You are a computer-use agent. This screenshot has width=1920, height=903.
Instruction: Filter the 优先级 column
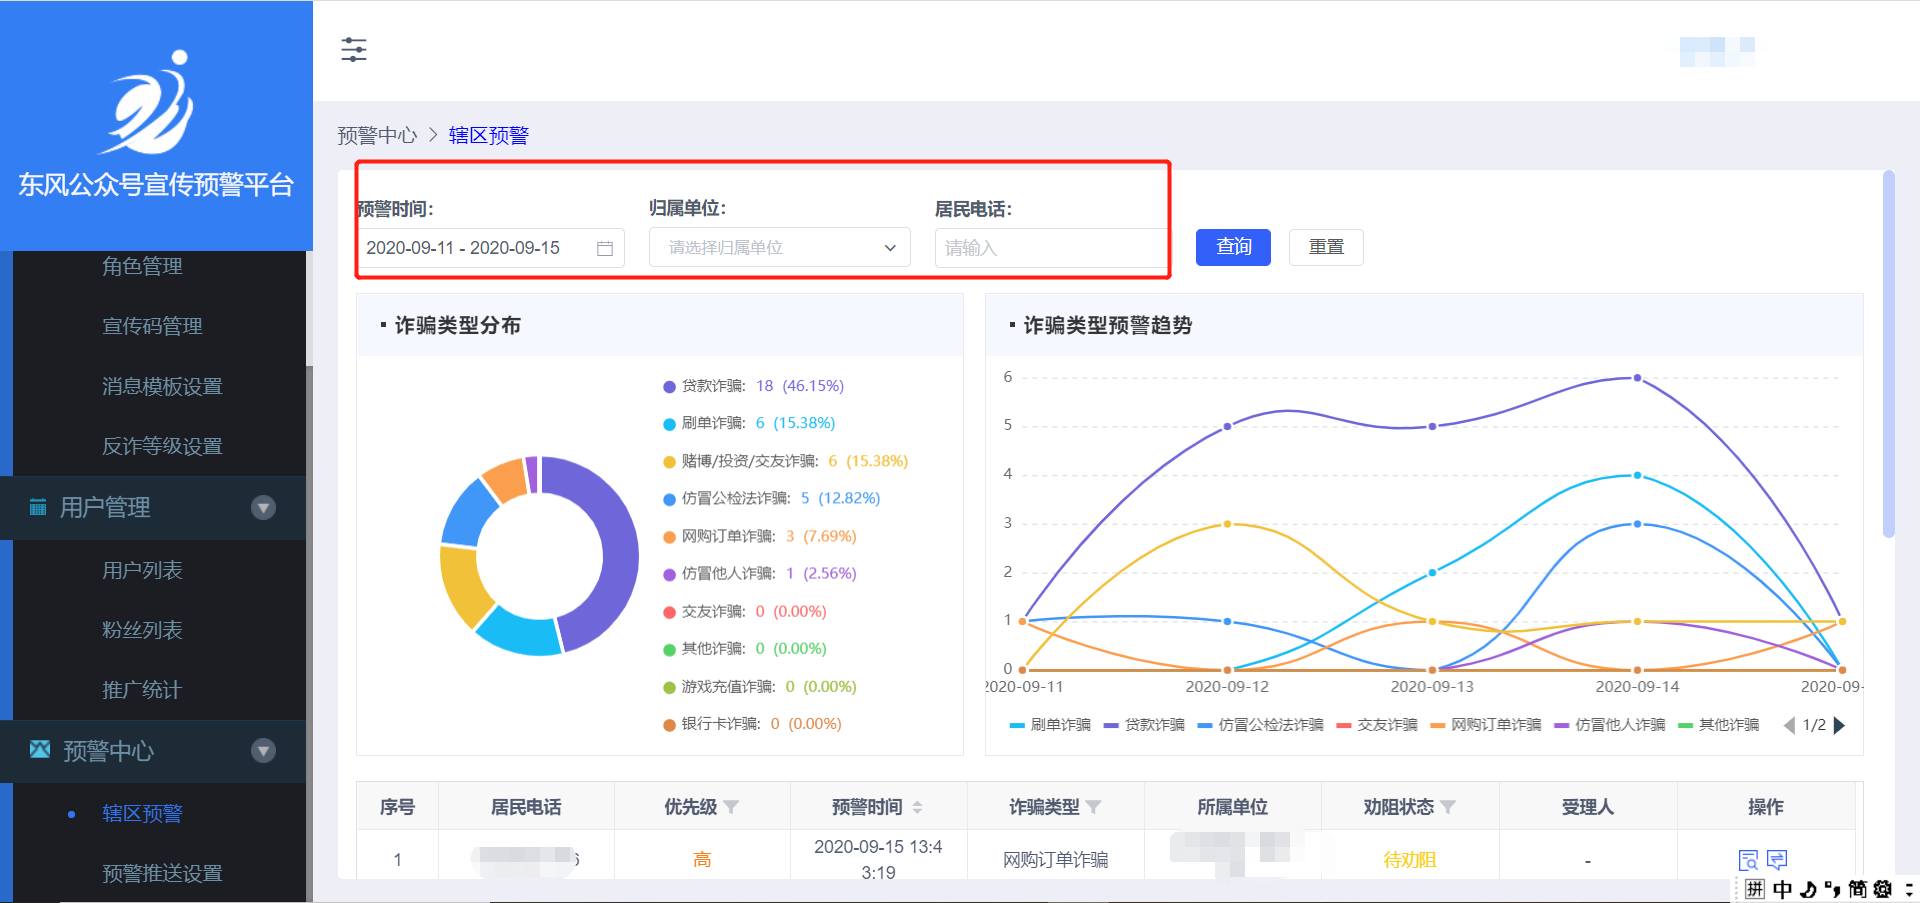pyautogui.click(x=731, y=807)
